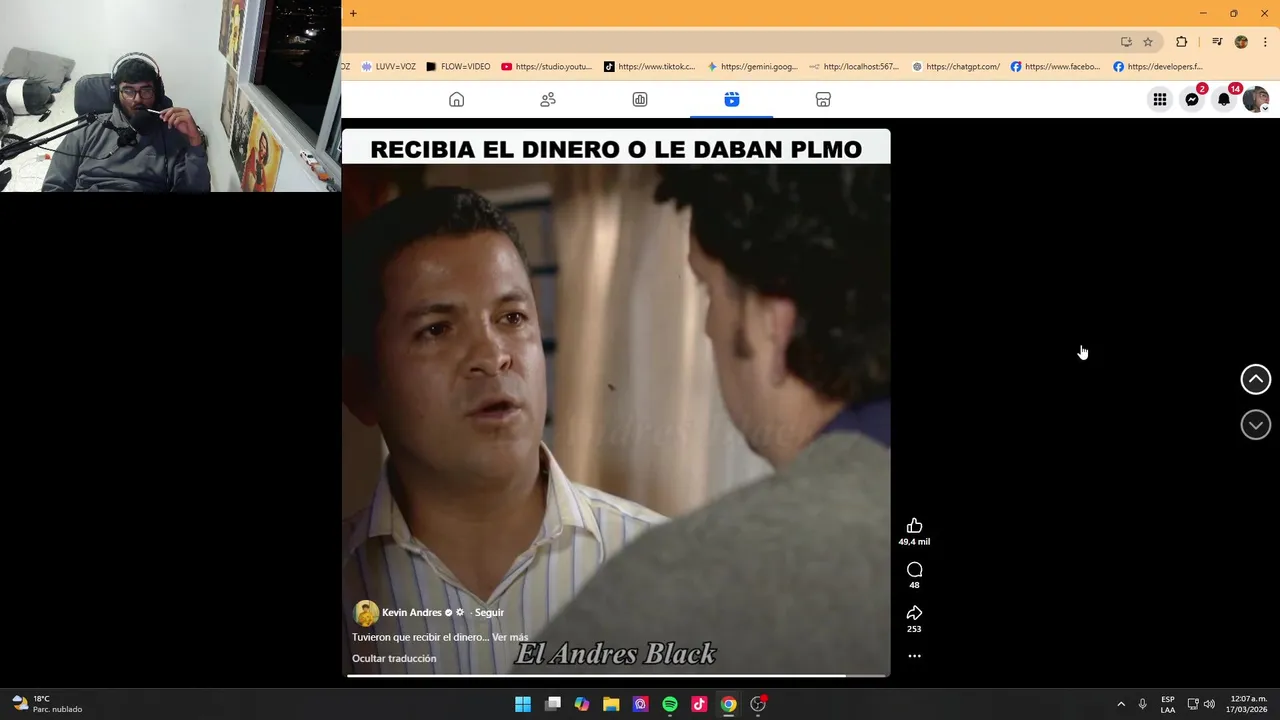Screen dimensions: 1280x720
Task: Open Kevin Andres profile name
Action: coord(411,613)
